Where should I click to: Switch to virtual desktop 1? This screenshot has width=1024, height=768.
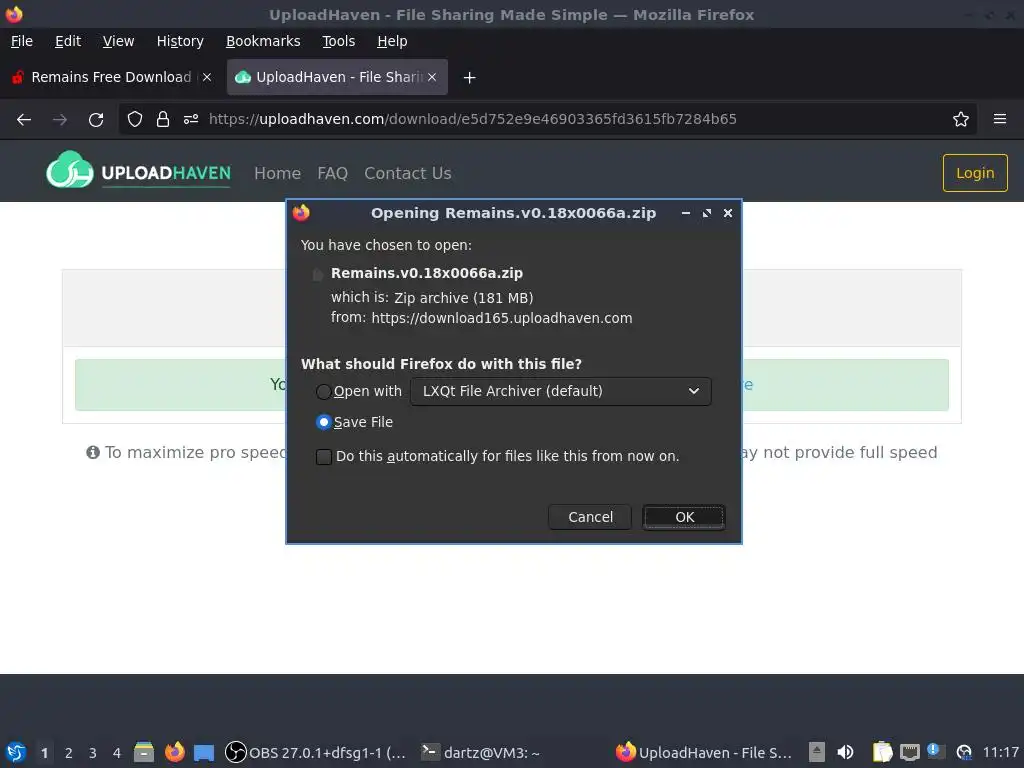(44, 753)
